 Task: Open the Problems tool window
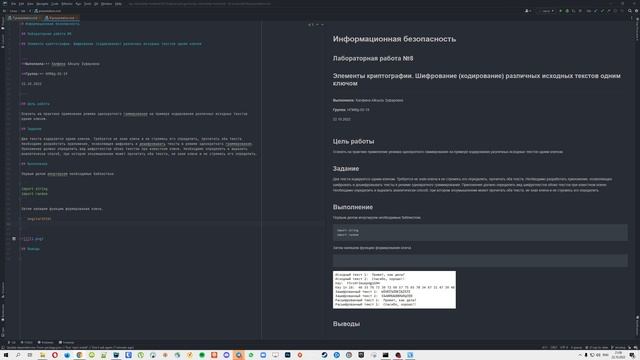[x=46, y=342]
